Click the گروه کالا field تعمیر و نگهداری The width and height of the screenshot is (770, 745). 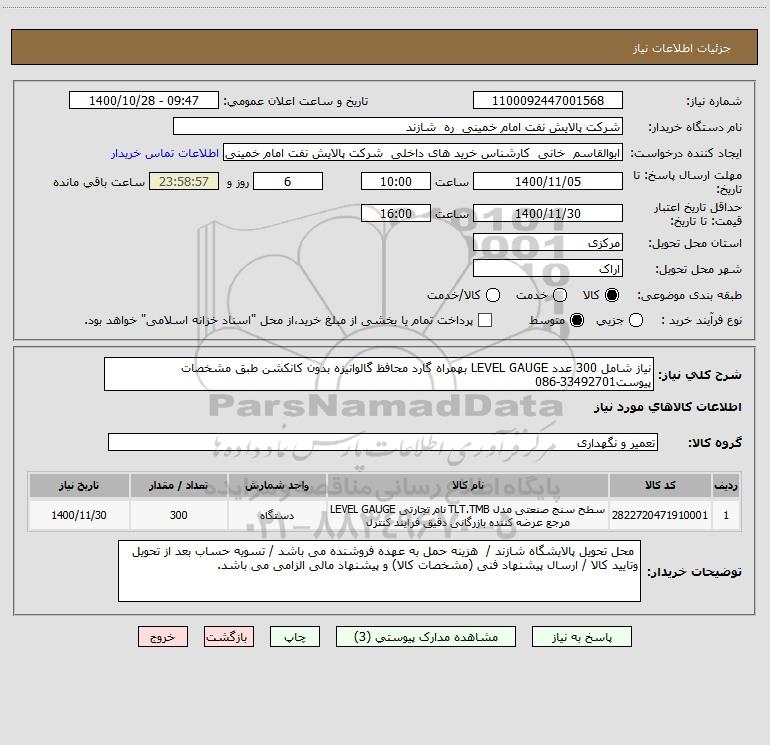pos(383,442)
